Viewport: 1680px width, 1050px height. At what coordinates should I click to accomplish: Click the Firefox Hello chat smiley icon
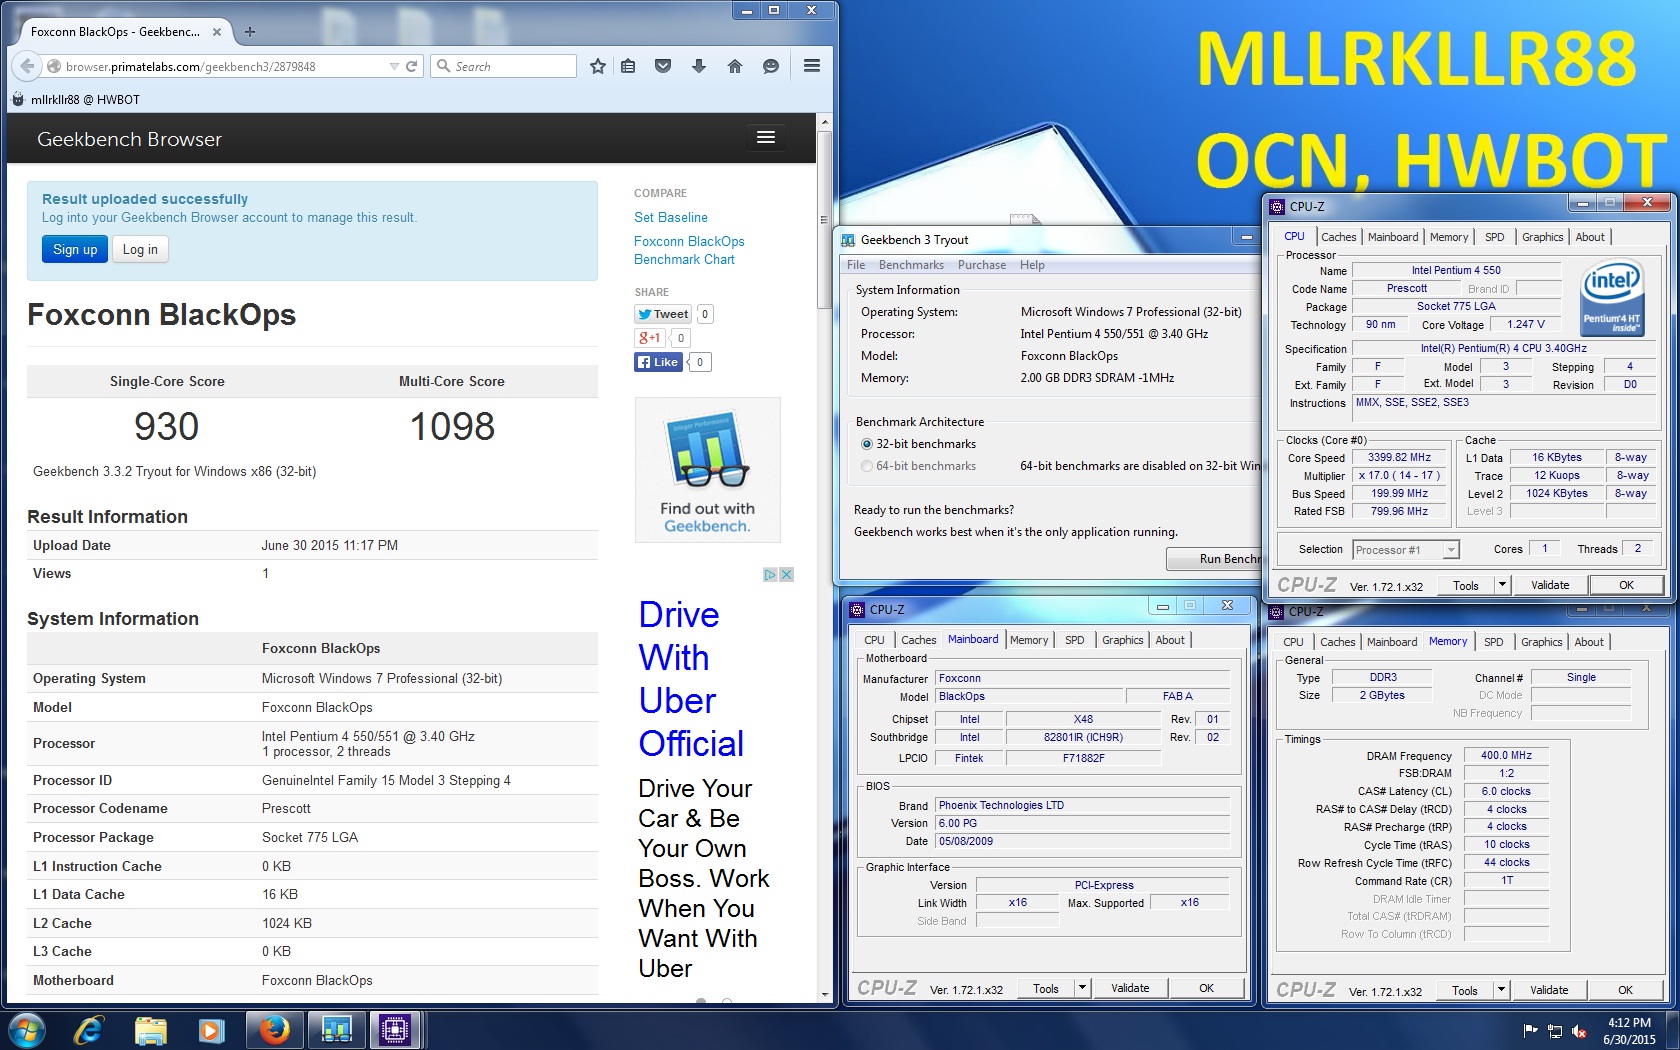pos(771,66)
